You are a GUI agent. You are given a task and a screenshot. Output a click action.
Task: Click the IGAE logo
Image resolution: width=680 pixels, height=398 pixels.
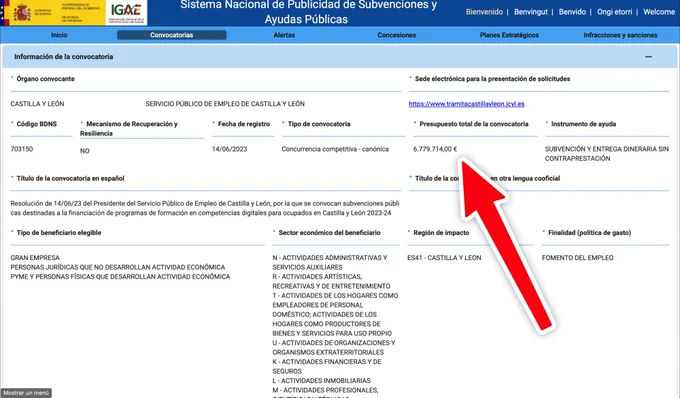[x=126, y=12]
